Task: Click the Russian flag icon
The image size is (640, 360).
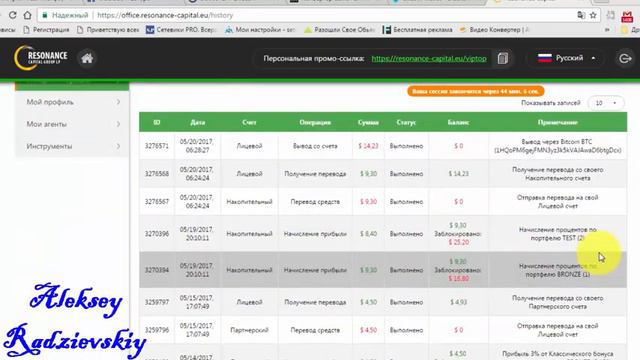Action: click(544, 58)
